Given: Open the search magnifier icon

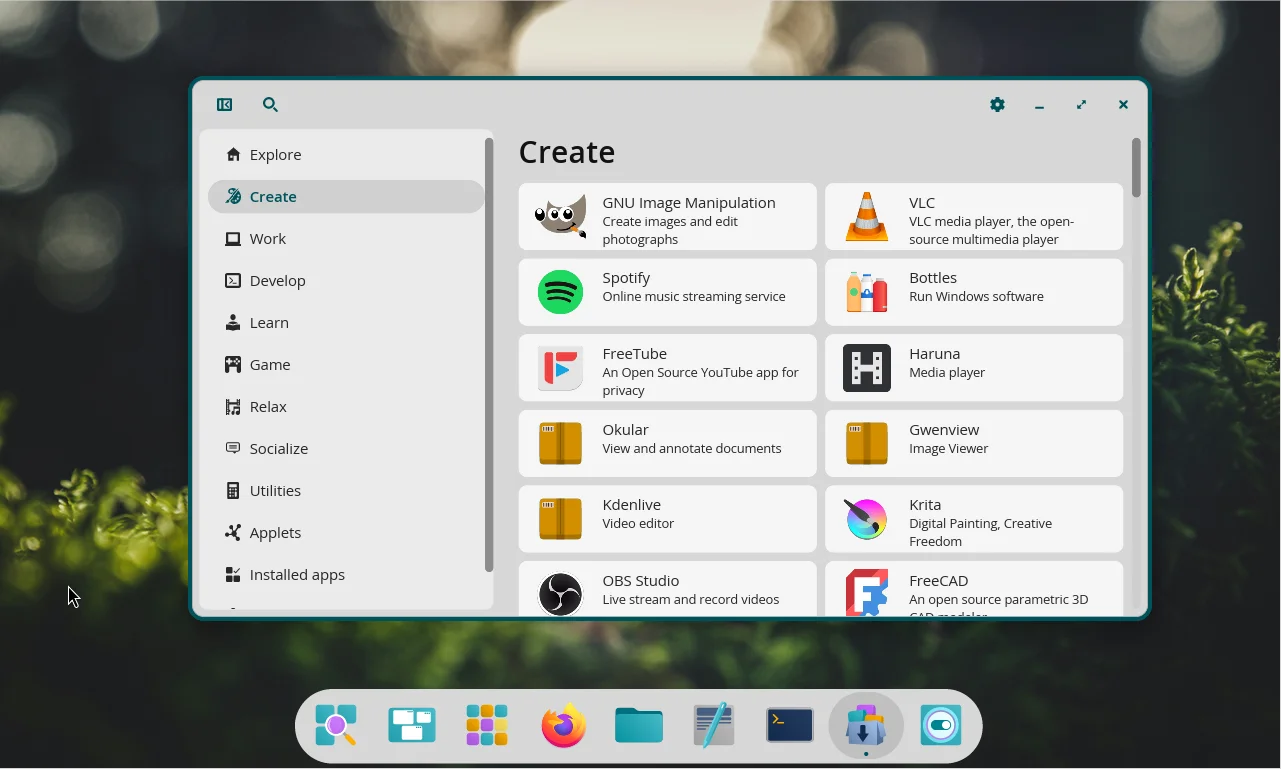Looking at the screenshot, I should click(270, 105).
